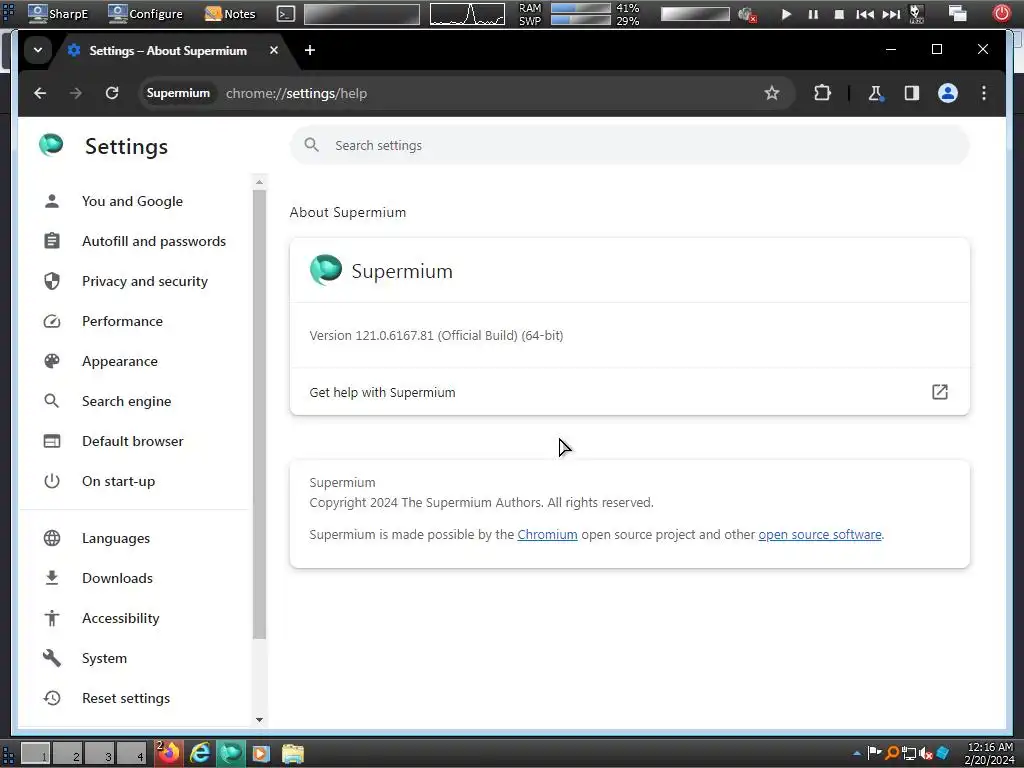Expand hidden system tray icons
Image resolution: width=1024 pixels, height=768 pixels.
[857, 754]
